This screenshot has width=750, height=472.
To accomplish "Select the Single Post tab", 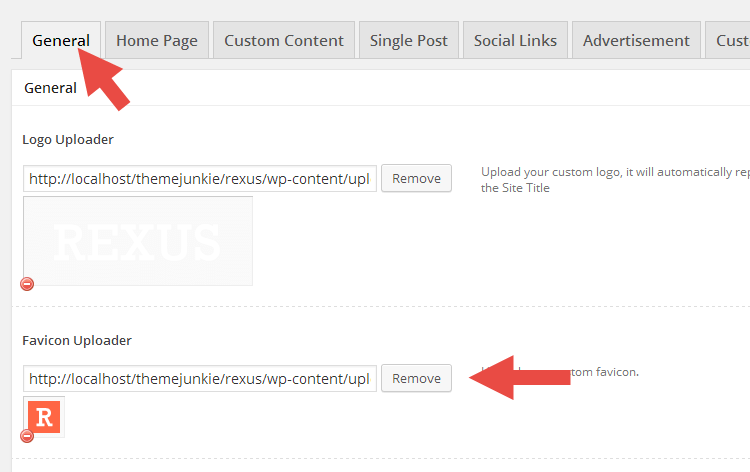I will [x=409, y=40].
